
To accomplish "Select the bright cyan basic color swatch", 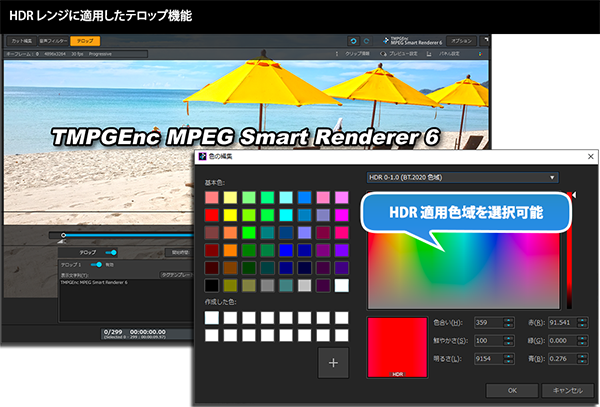I will pyautogui.click(x=286, y=215).
